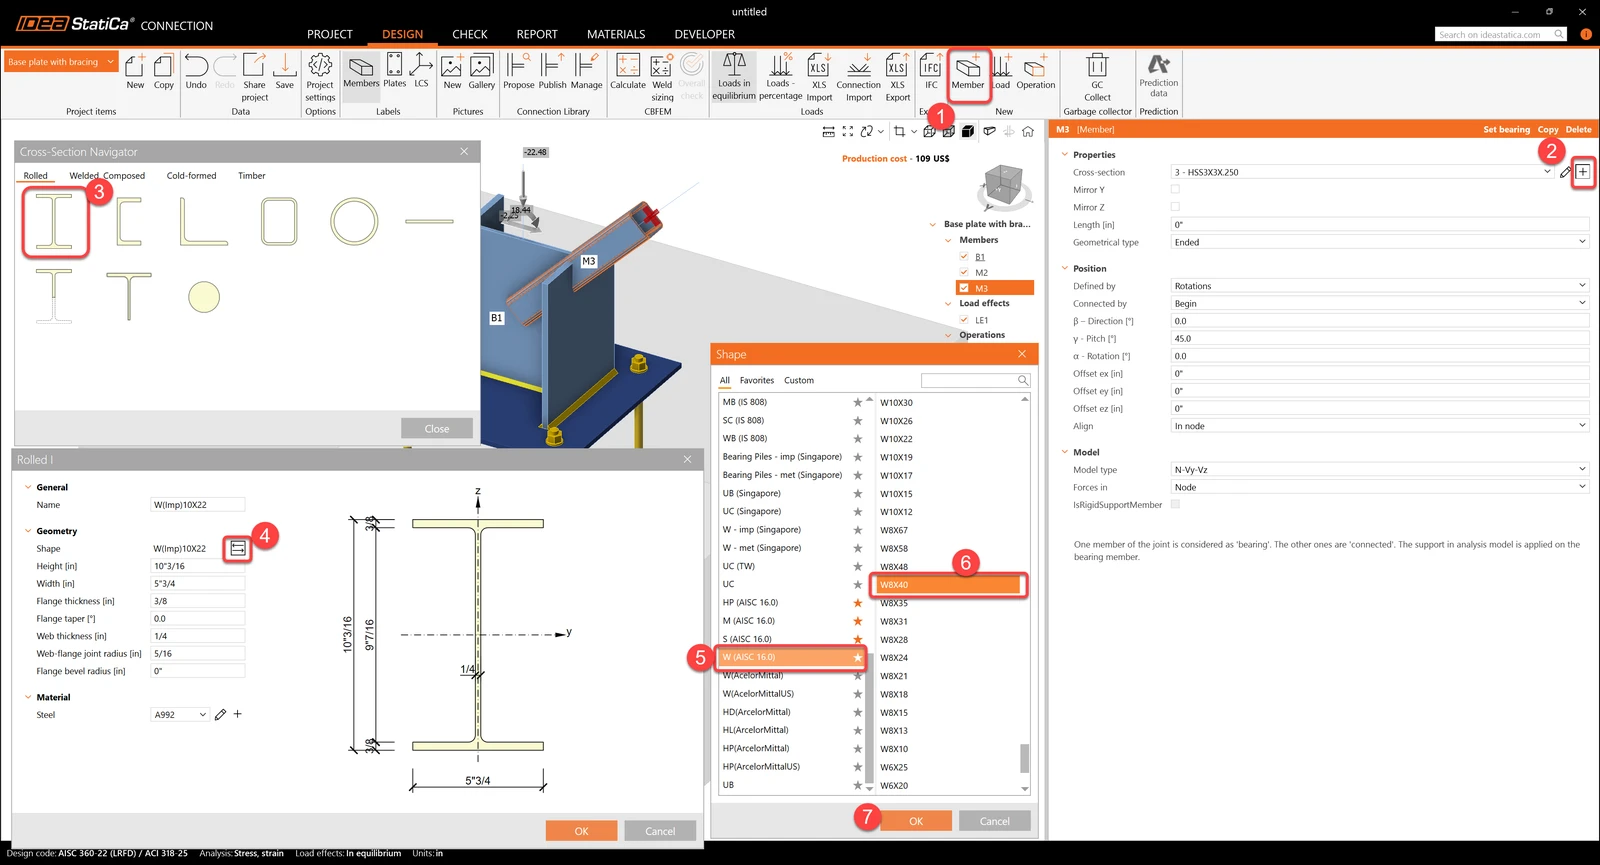Click the Publish connection library icon

(552, 71)
